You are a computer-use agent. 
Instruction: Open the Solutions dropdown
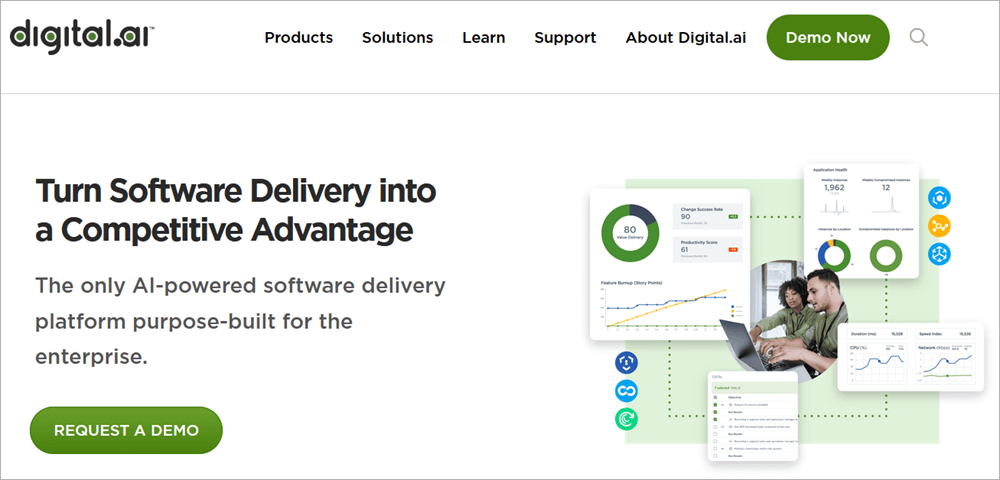(397, 38)
